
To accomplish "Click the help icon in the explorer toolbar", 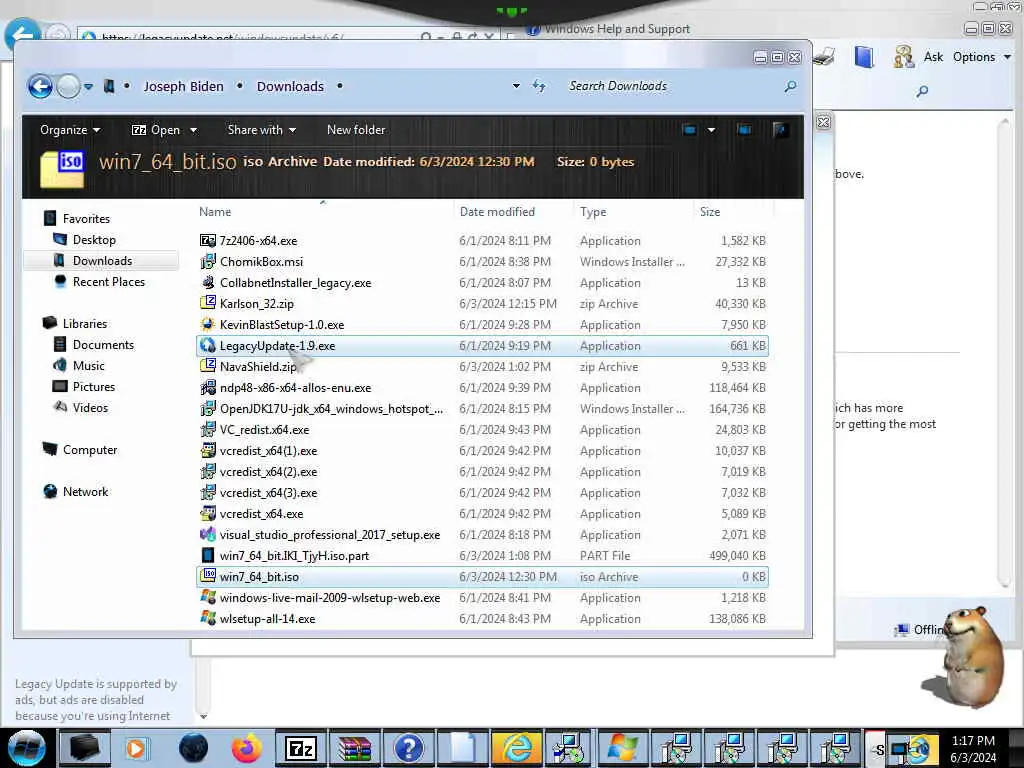I will tap(779, 129).
